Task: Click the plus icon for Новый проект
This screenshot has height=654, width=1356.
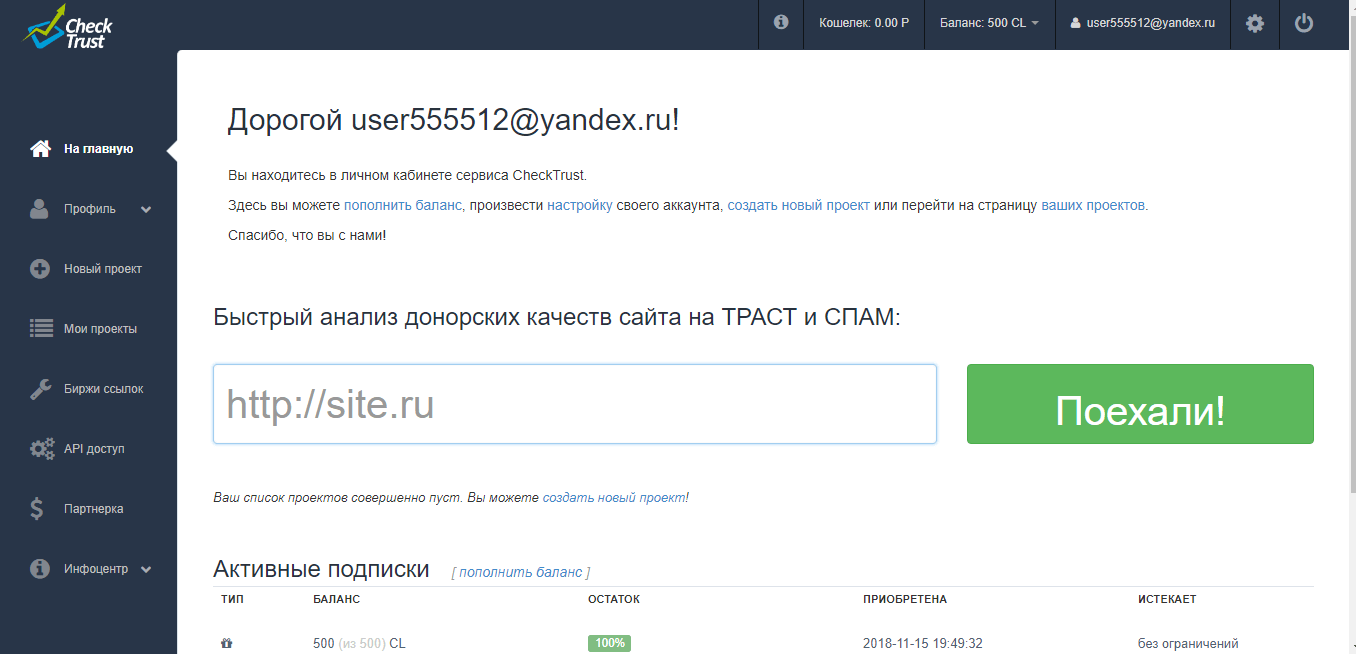Action: tap(40, 269)
